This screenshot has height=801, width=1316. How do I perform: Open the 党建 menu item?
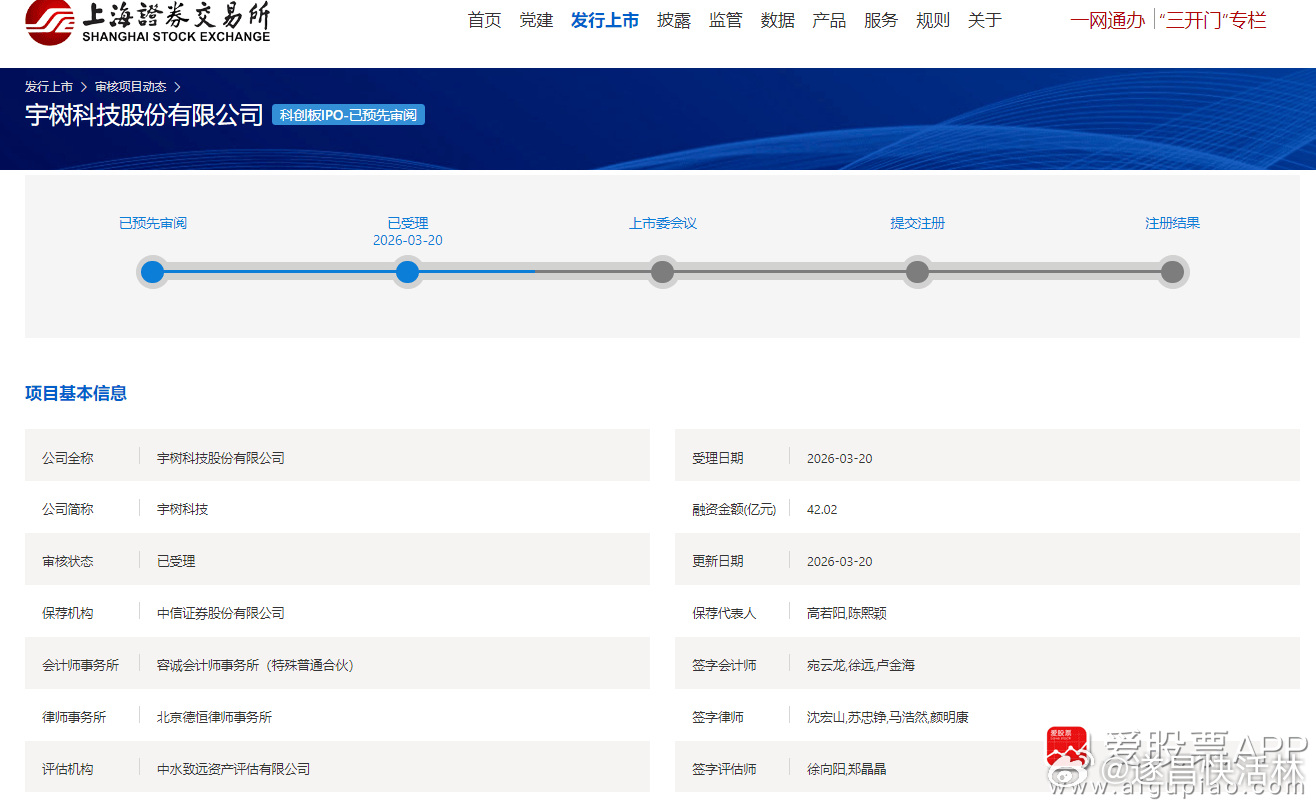(537, 20)
